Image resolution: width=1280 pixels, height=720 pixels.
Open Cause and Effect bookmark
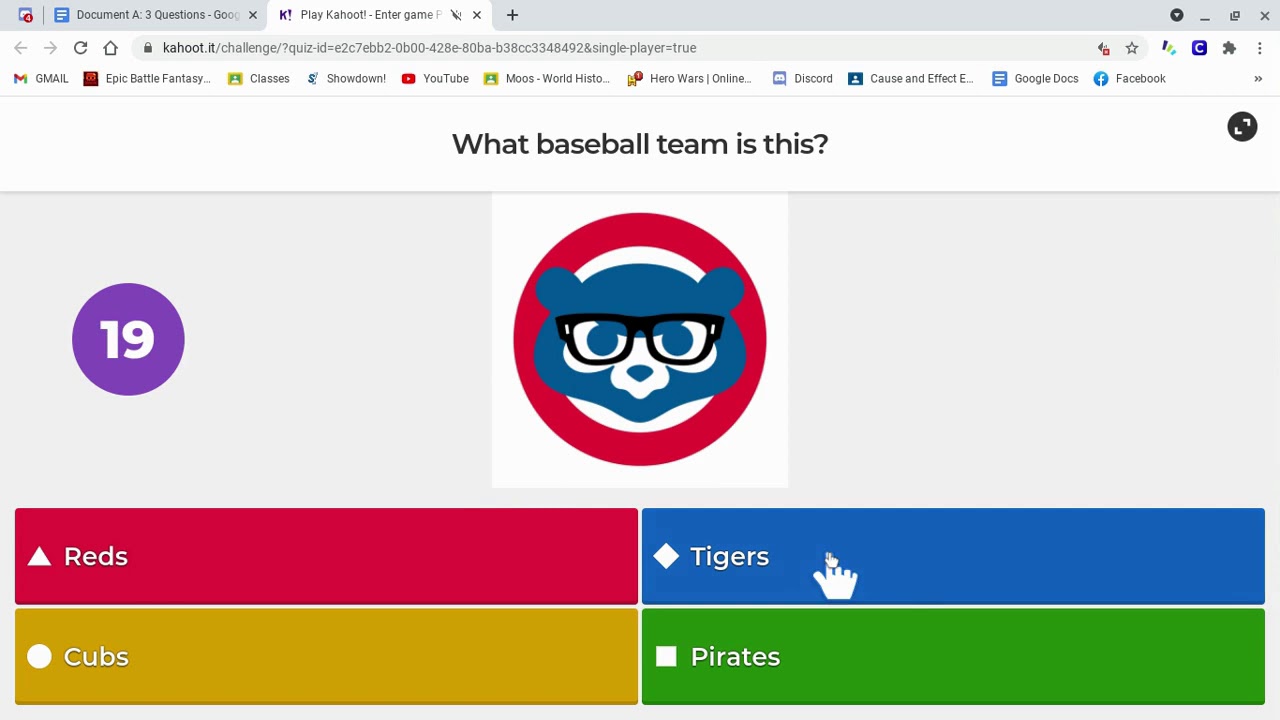(911, 79)
